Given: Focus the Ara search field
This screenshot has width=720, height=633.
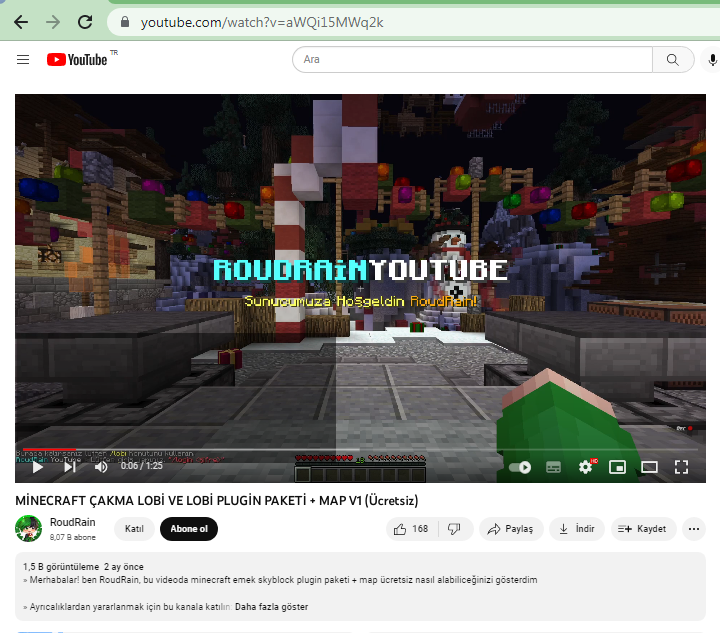Looking at the screenshot, I should pos(472,60).
